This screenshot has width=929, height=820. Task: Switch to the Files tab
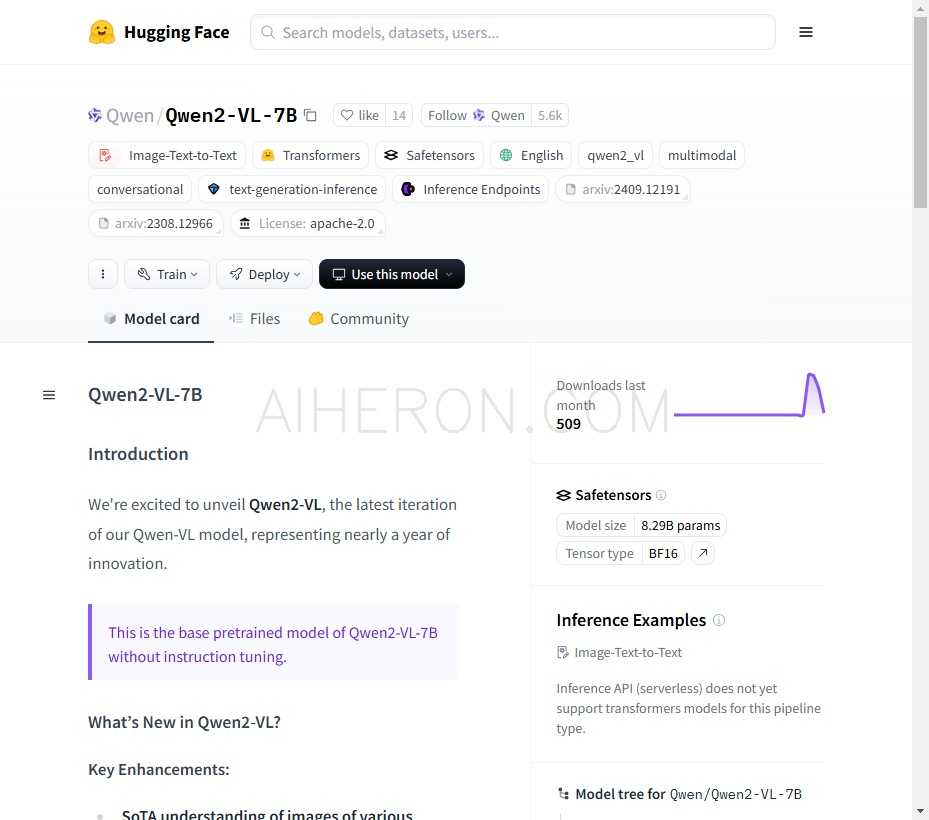[x=255, y=319]
